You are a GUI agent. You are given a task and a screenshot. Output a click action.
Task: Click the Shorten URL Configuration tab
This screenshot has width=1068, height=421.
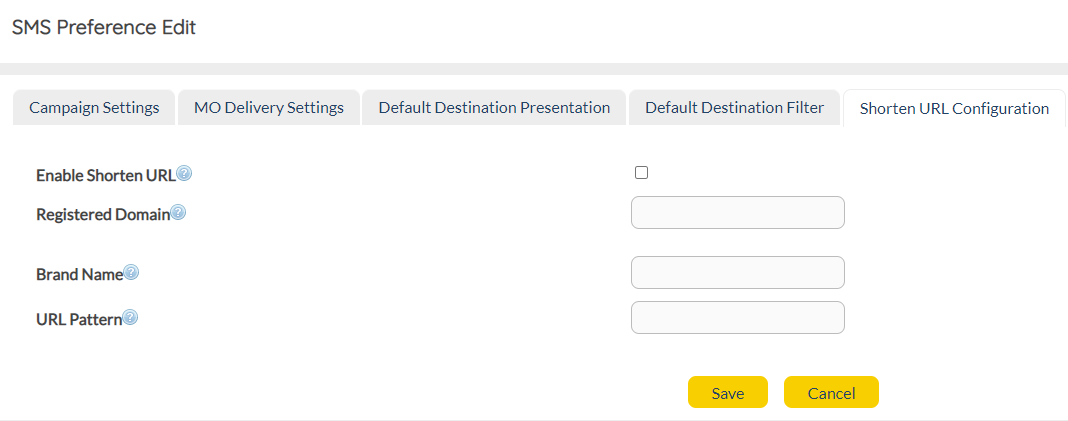[x=954, y=108]
